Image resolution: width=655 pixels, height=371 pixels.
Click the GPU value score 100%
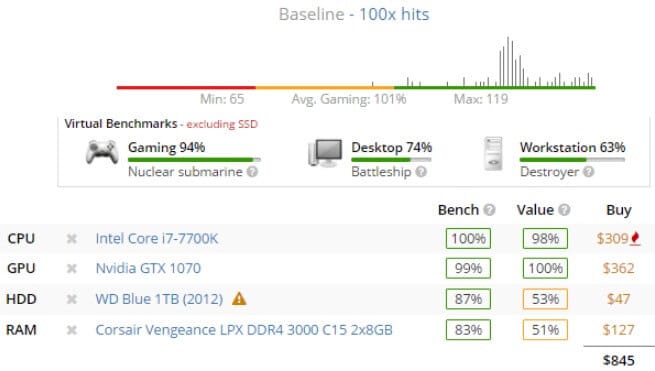click(545, 268)
